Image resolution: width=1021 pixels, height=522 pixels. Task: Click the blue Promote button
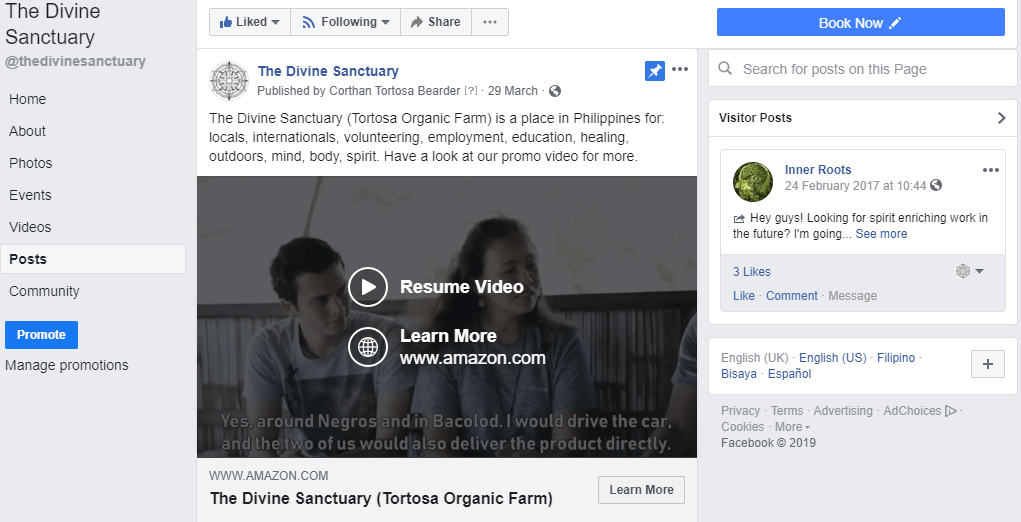pyautogui.click(x=41, y=335)
